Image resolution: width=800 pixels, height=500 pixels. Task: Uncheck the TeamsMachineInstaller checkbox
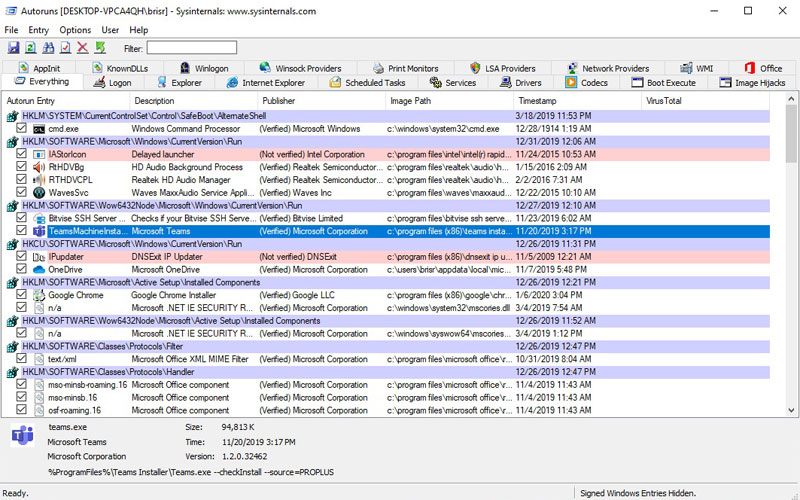[21, 230]
